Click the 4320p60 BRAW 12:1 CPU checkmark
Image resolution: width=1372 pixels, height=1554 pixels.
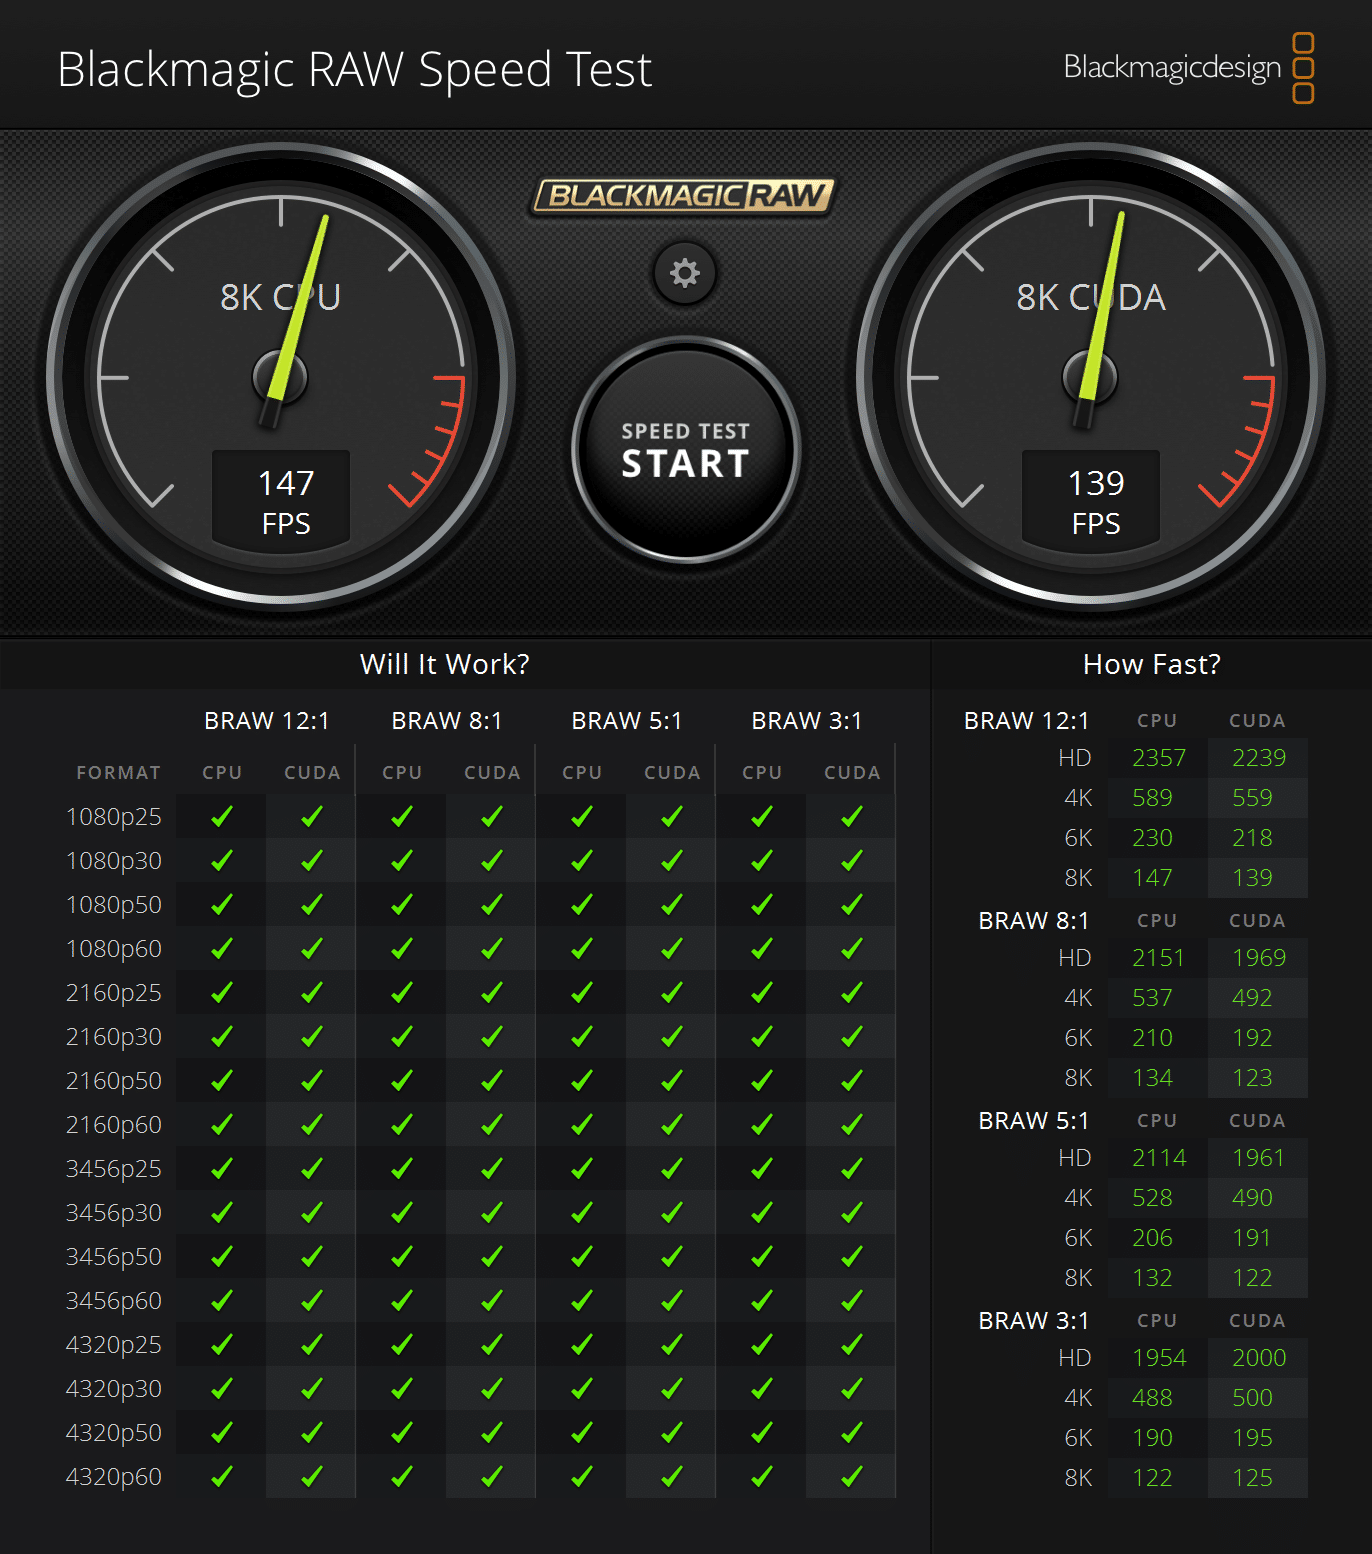tap(222, 1477)
